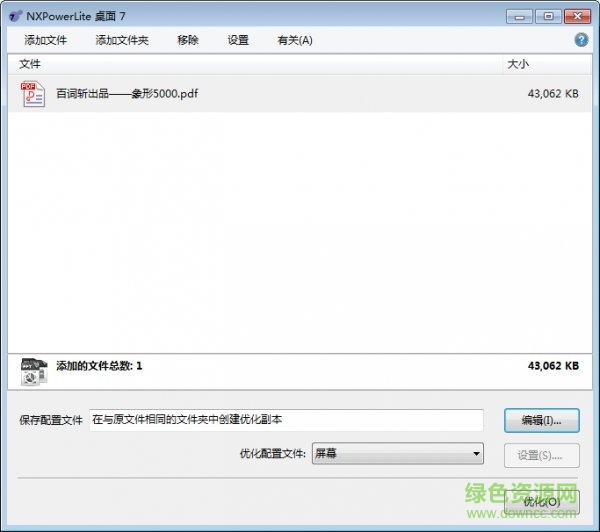Click the 编辑(I)... button

click(541, 421)
